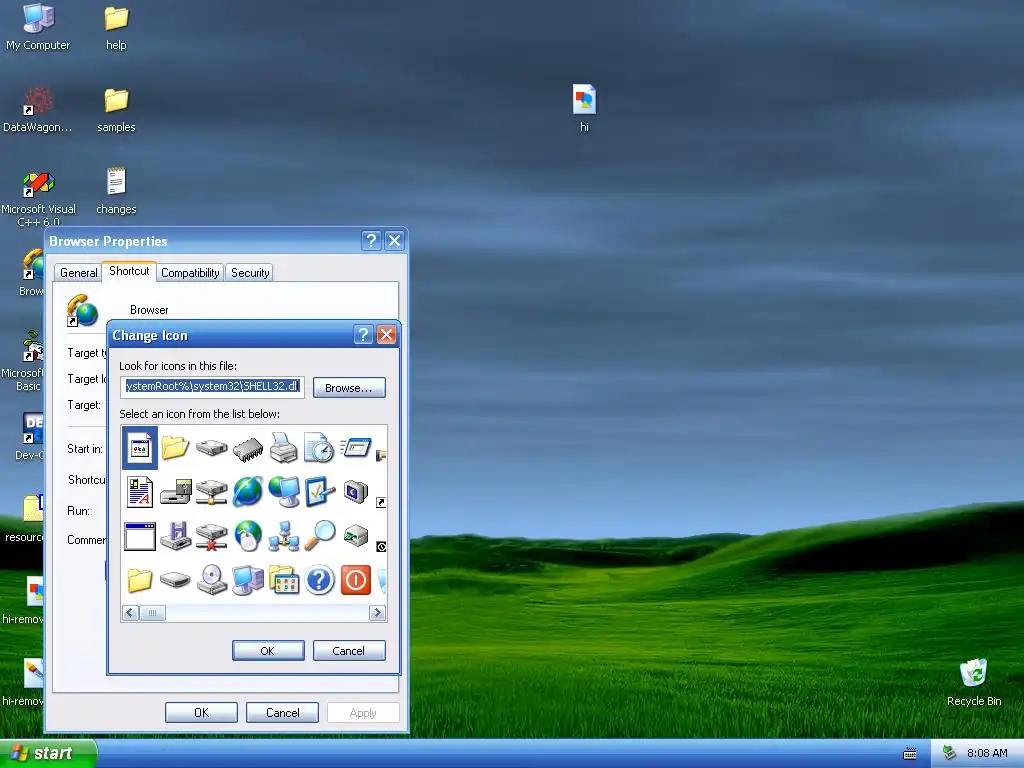Open the Compatibility tab
Screen dimensions: 1024x768
tap(190, 273)
